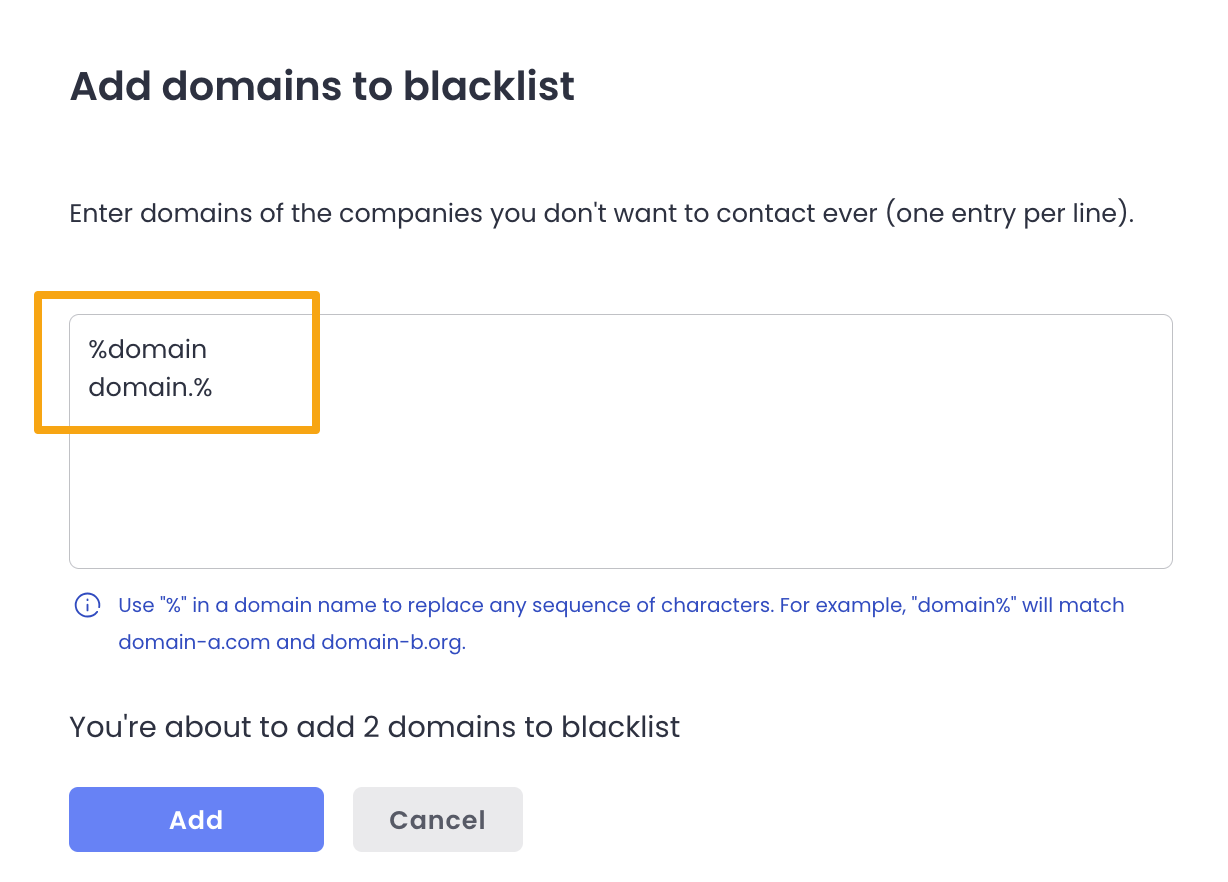Viewport: 1228px width, 882px height.
Task: Click the info icon beside the hint
Action: [88, 605]
